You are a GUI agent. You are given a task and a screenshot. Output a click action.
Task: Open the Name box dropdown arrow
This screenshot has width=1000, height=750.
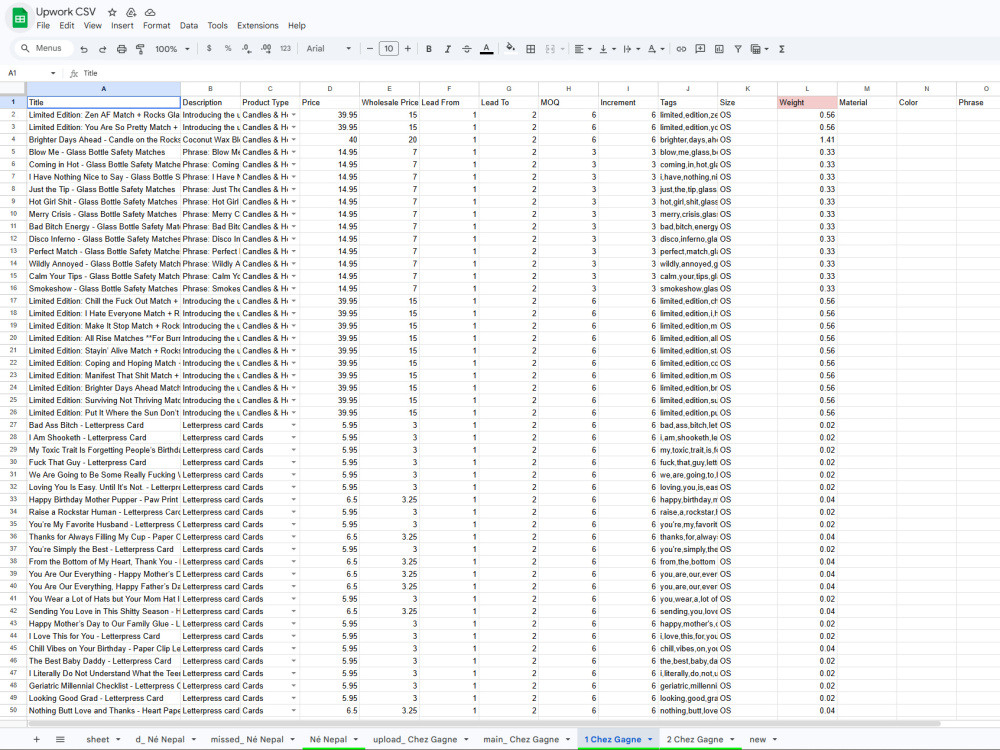click(x=53, y=73)
